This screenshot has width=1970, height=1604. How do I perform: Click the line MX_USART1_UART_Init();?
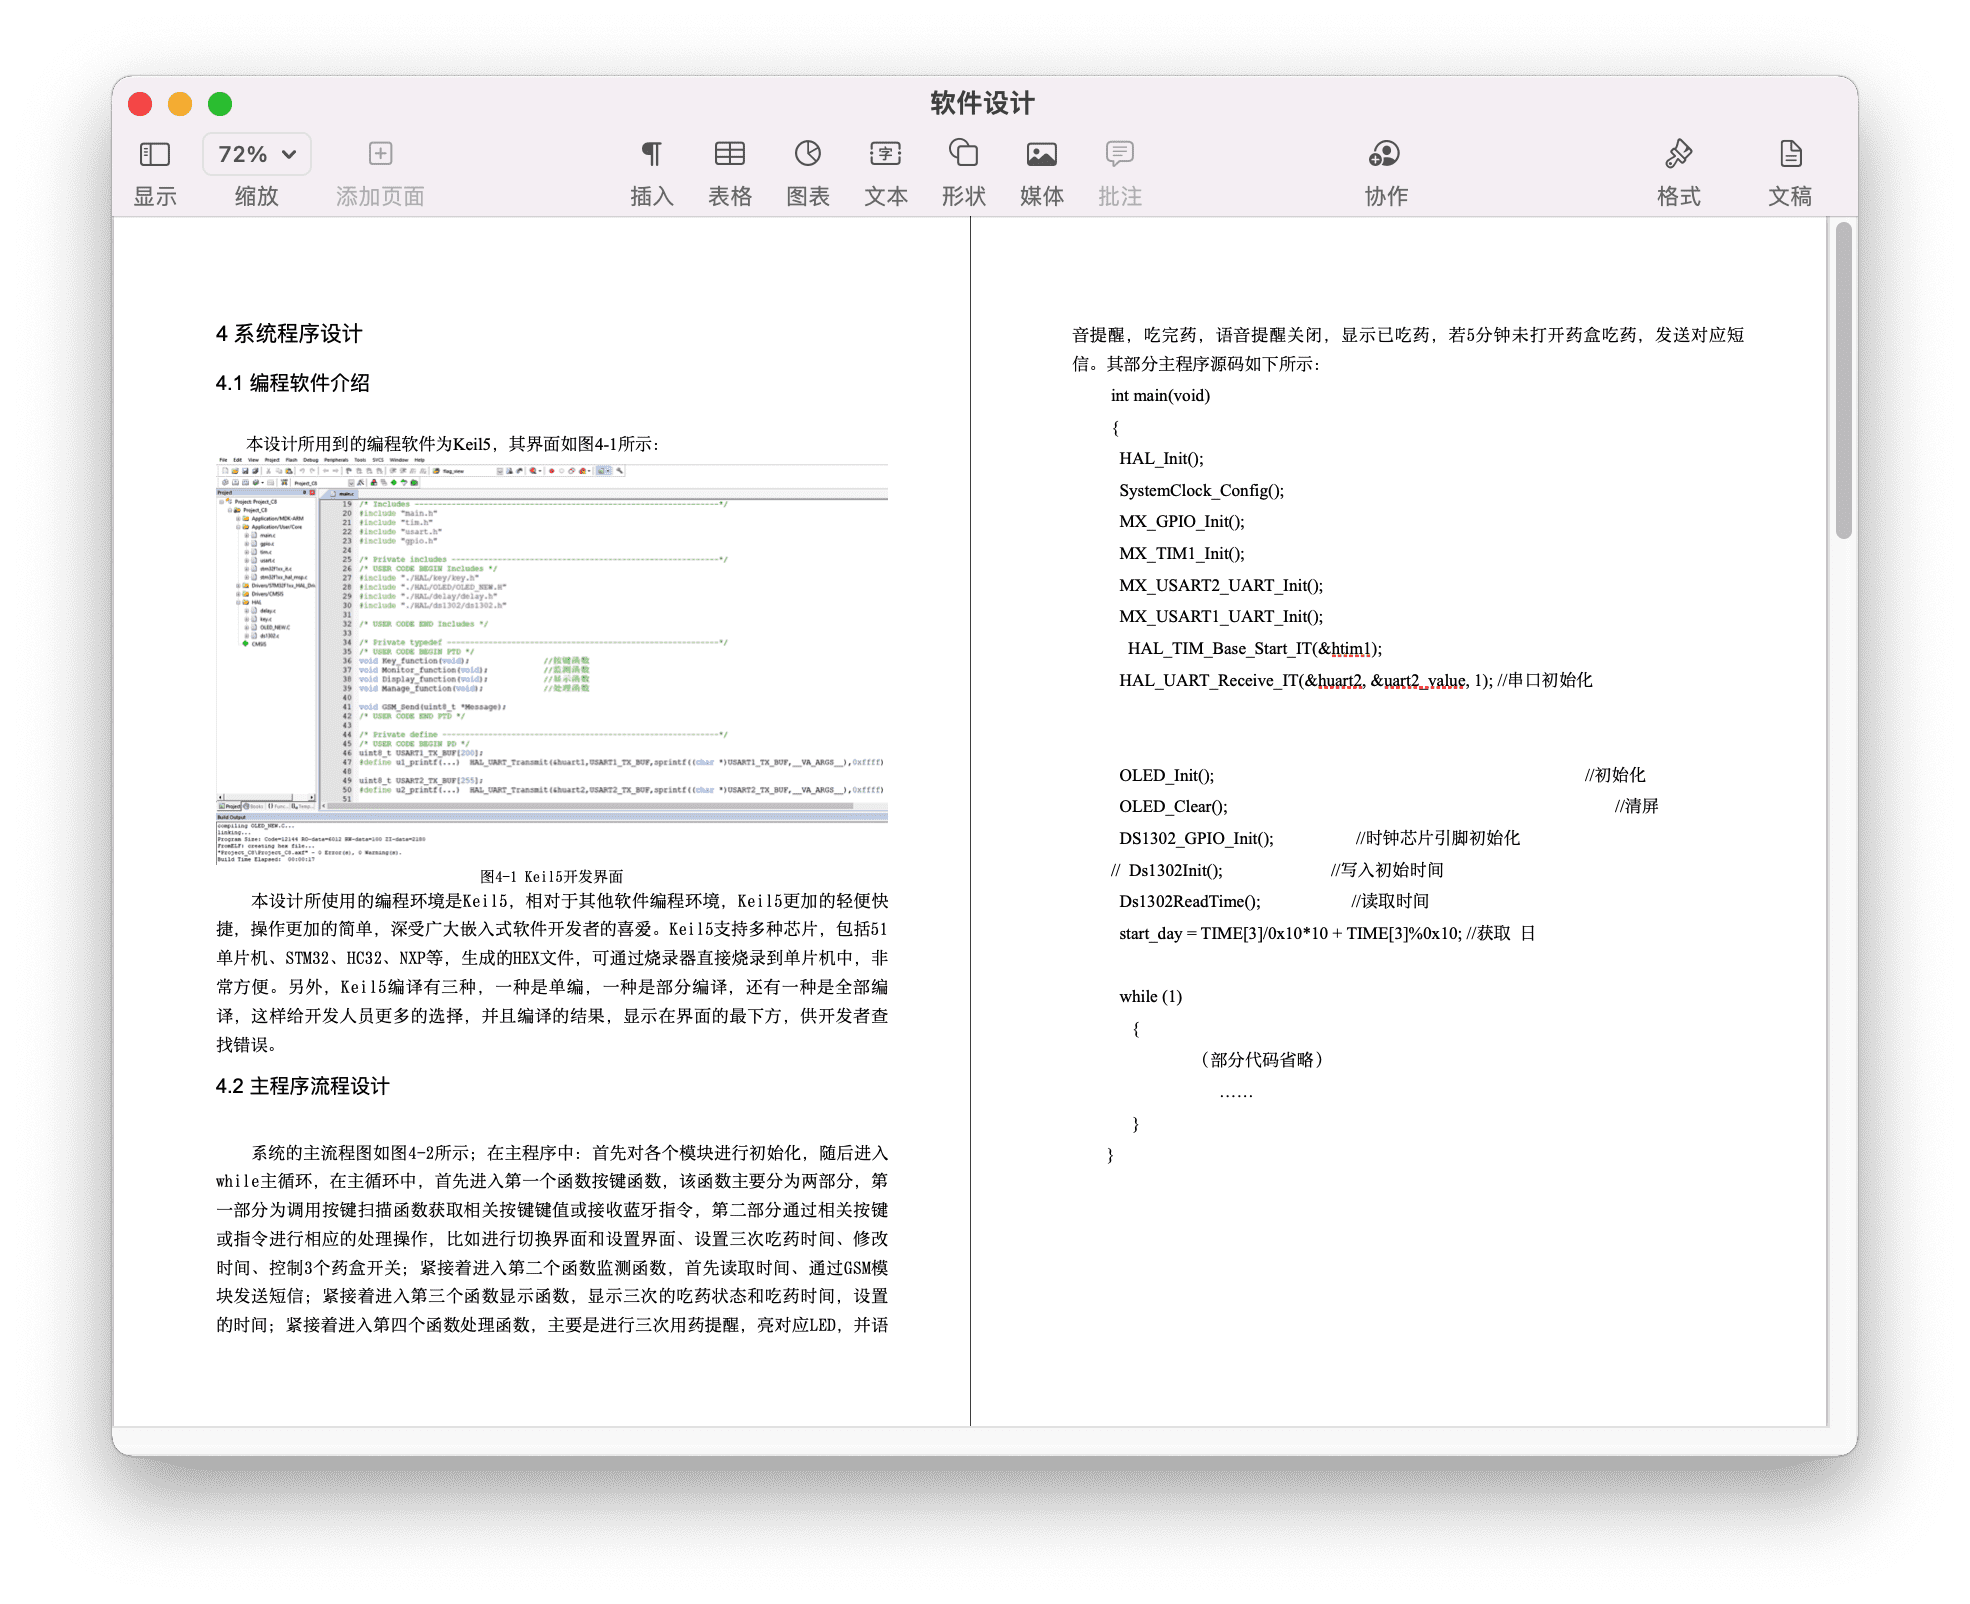(x=1221, y=617)
